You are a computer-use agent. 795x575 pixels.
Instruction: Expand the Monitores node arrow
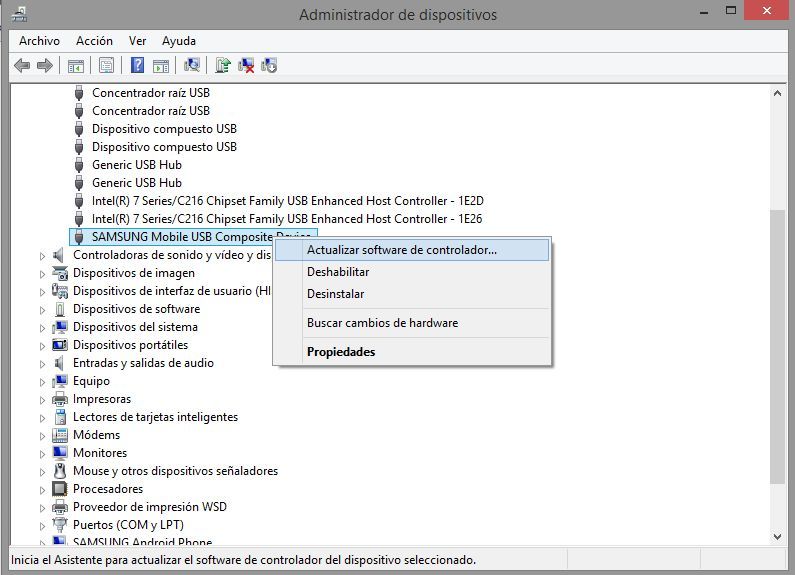pos(43,454)
